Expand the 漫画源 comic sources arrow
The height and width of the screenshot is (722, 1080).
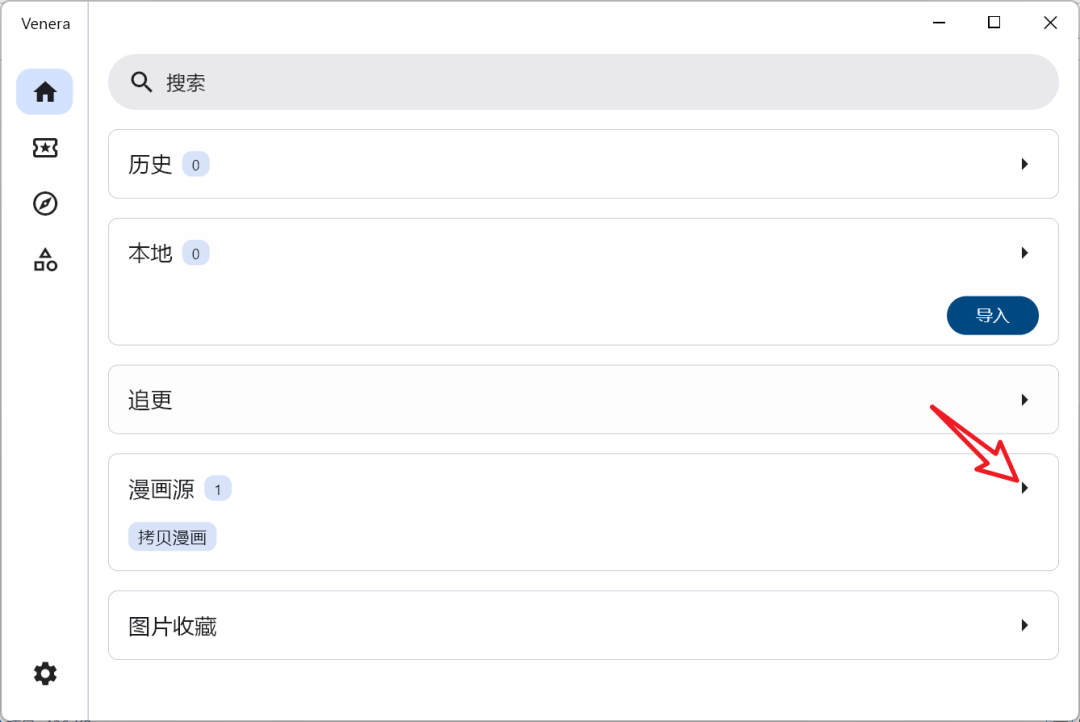pos(1024,488)
